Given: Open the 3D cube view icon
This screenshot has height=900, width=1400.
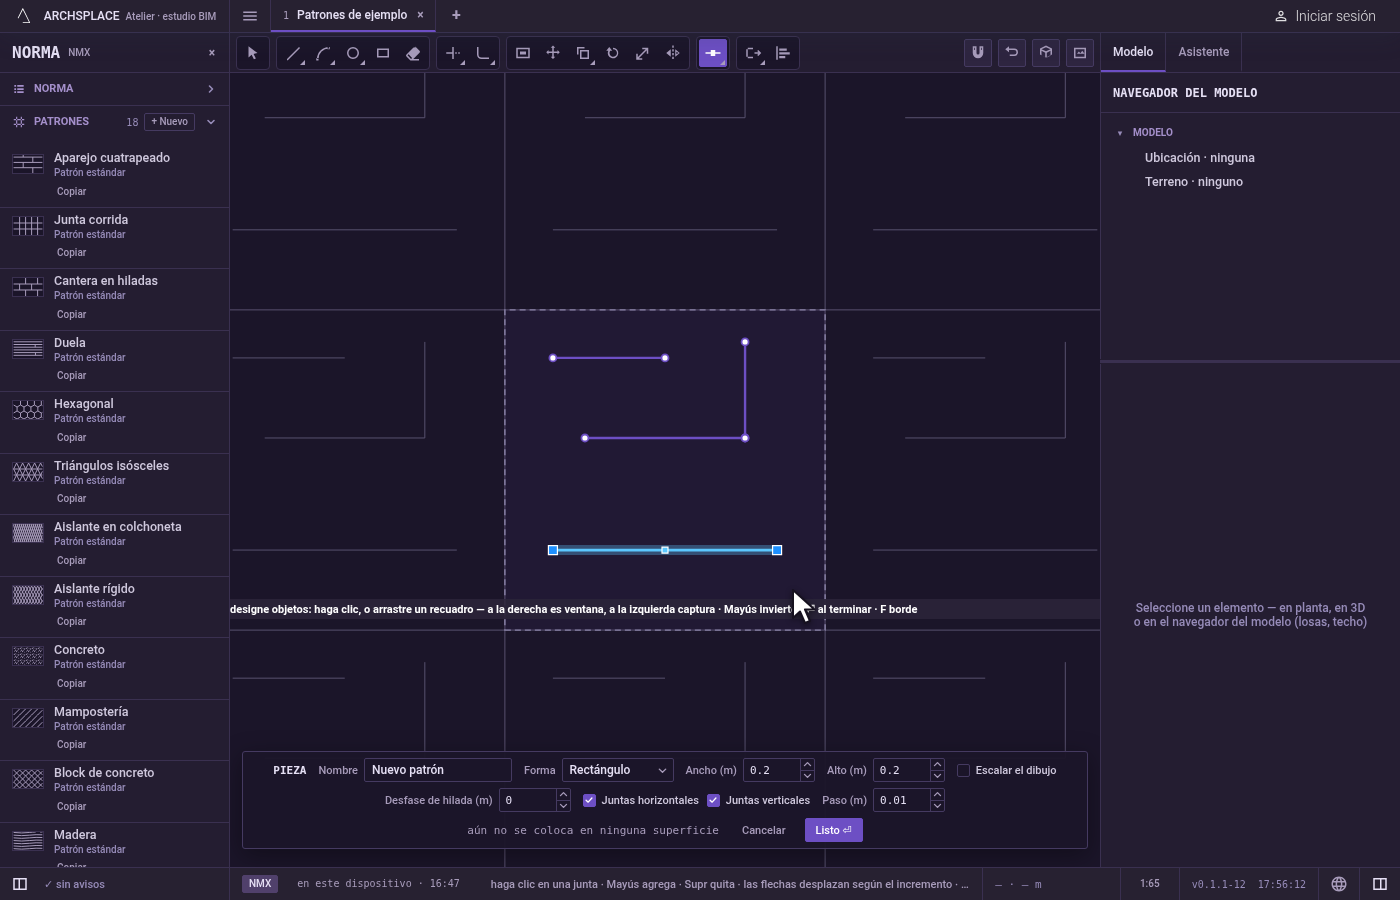Looking at the screenshot, I should (x=1046, y=53).
